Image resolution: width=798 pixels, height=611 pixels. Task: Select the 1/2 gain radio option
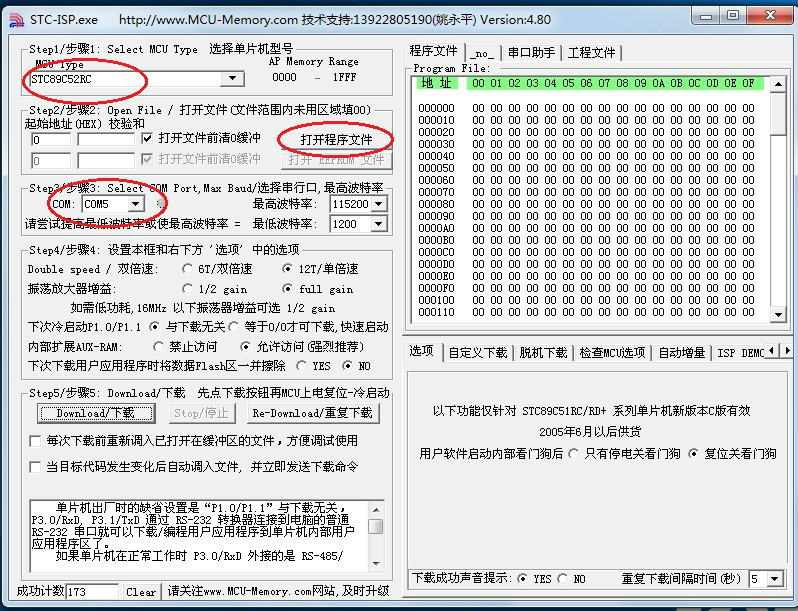[x=188, y=289]
